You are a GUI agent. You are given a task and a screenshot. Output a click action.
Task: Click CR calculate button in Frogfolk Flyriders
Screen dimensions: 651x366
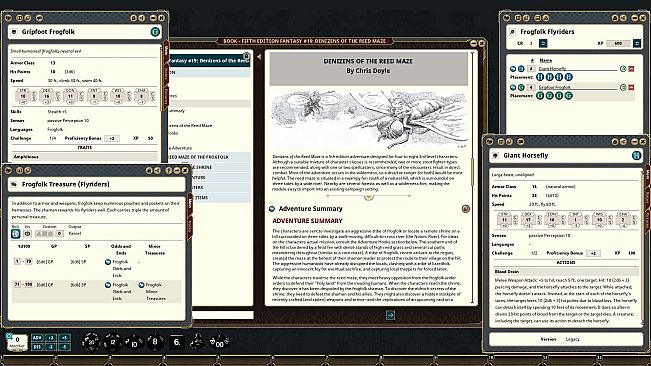click(x=543, y=43)
